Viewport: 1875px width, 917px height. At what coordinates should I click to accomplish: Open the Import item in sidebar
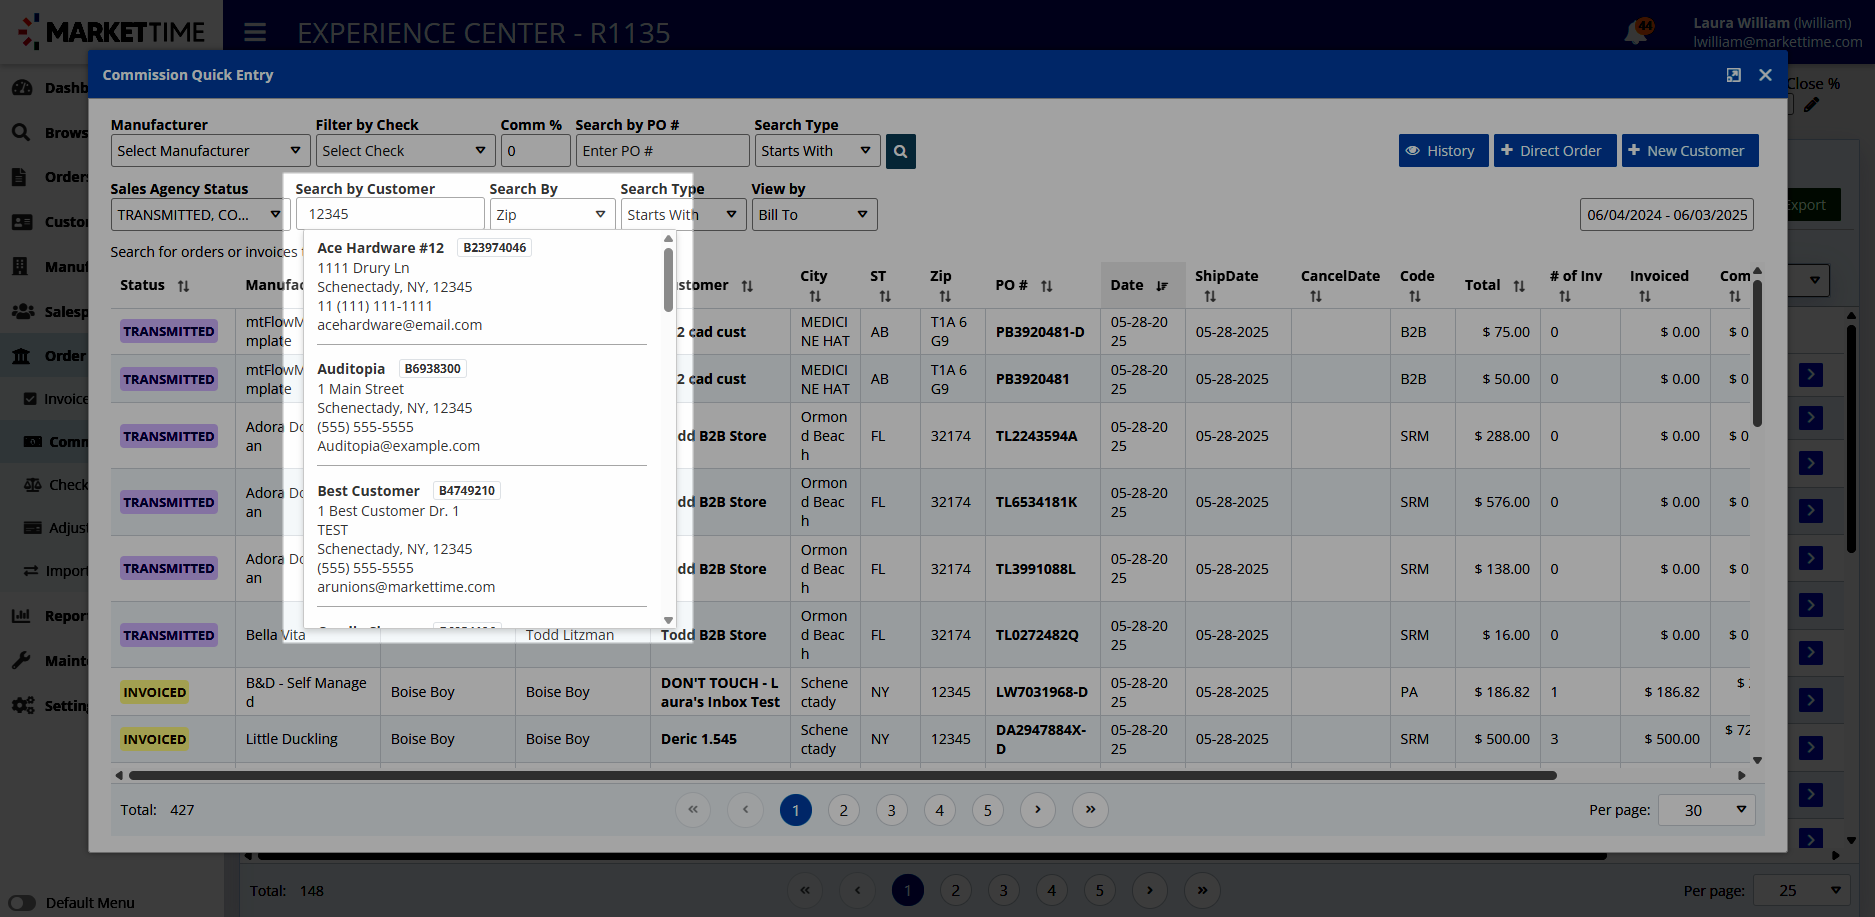pos(55,571)
